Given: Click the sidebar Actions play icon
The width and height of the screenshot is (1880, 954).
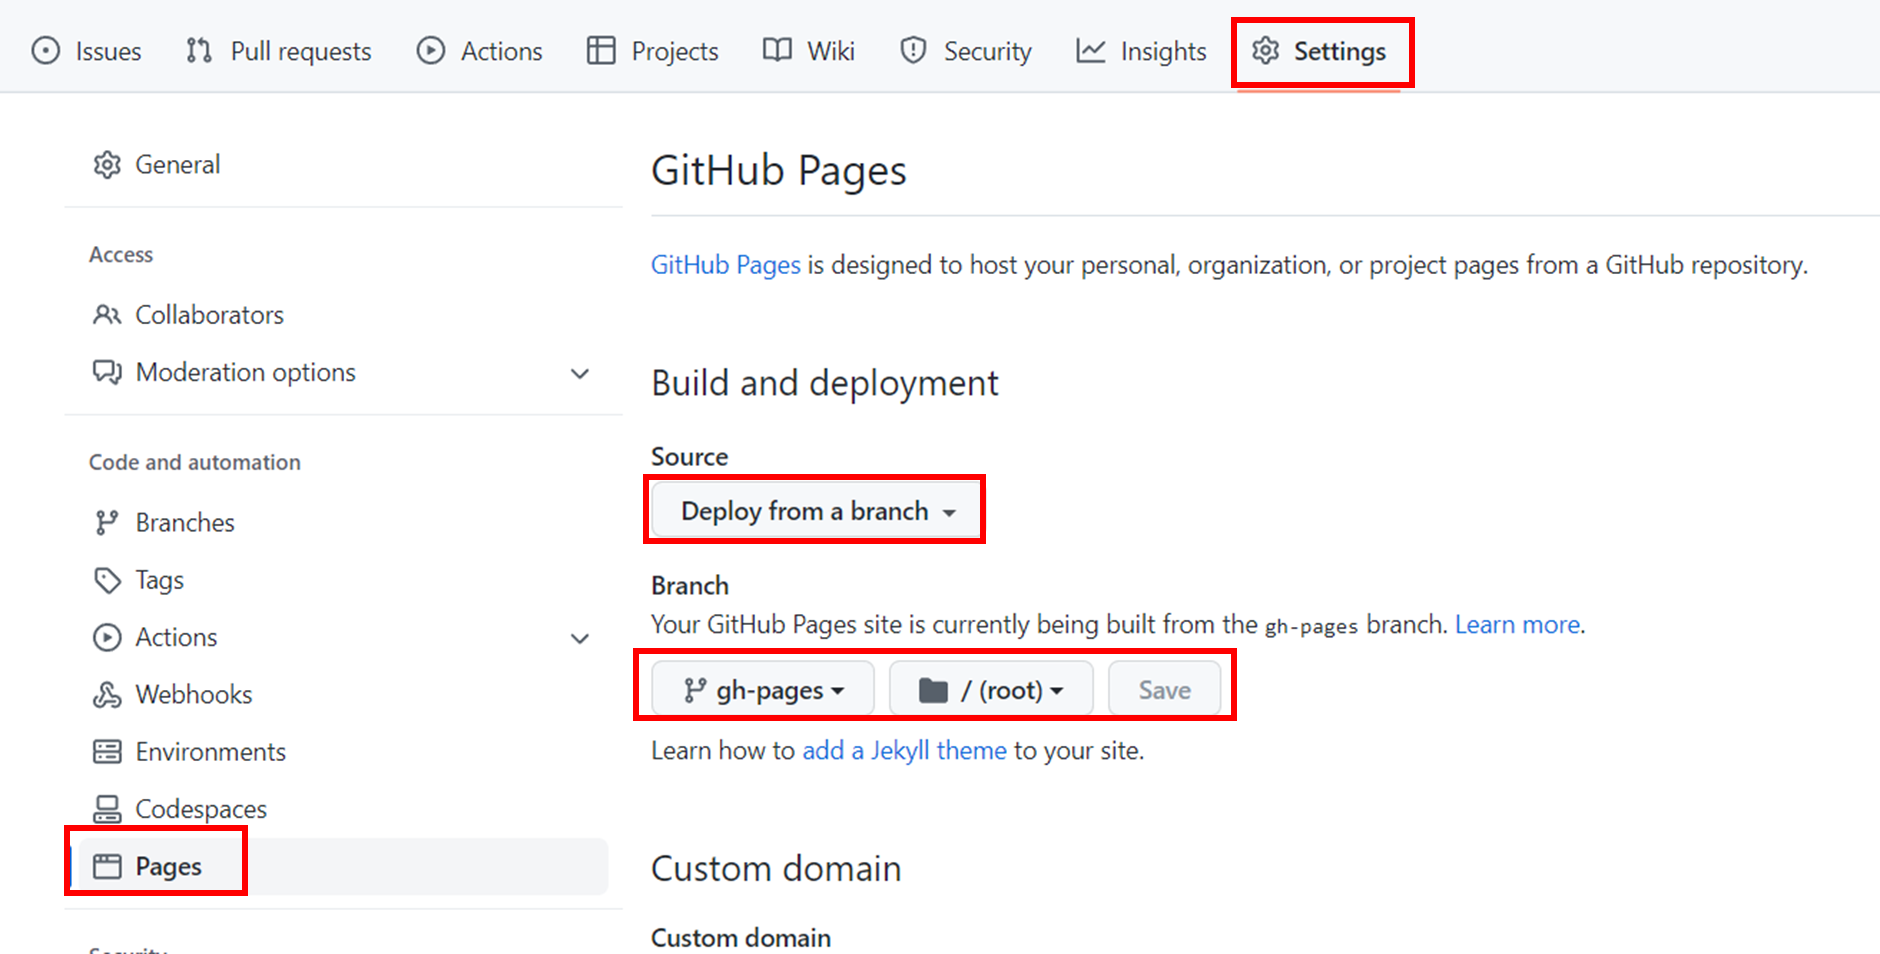Looking at the screenshot, I should [107, 637].
